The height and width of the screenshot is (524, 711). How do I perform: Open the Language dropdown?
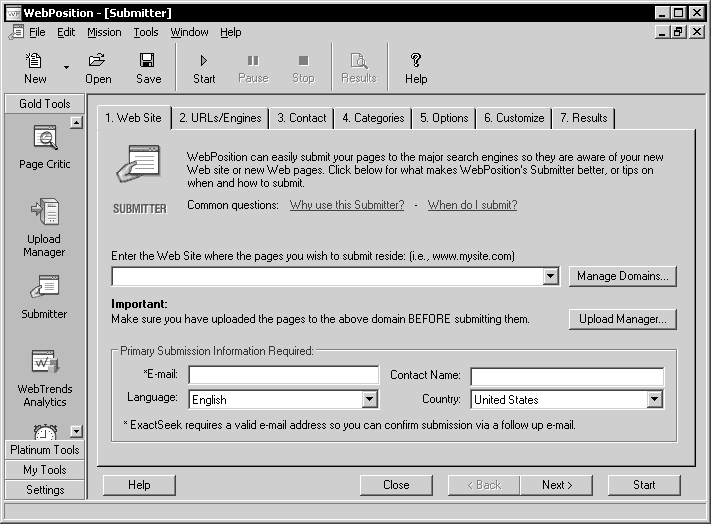[370, 399]
